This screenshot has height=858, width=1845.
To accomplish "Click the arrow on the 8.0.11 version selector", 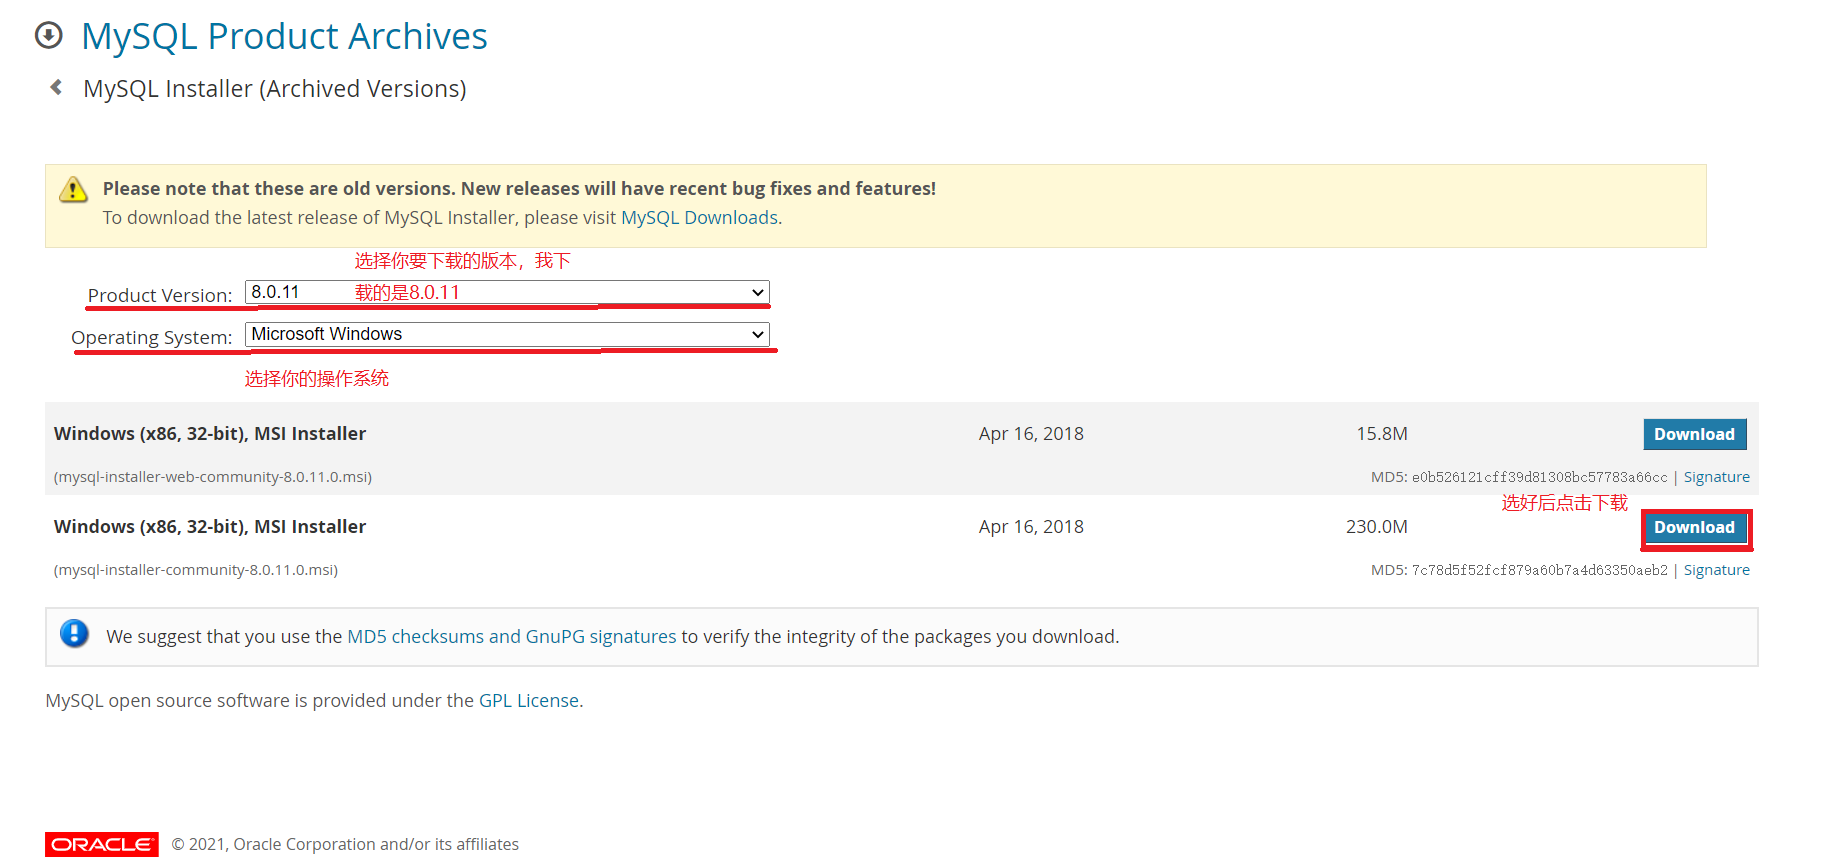I will pyautogui.click(x=758, y=292).
